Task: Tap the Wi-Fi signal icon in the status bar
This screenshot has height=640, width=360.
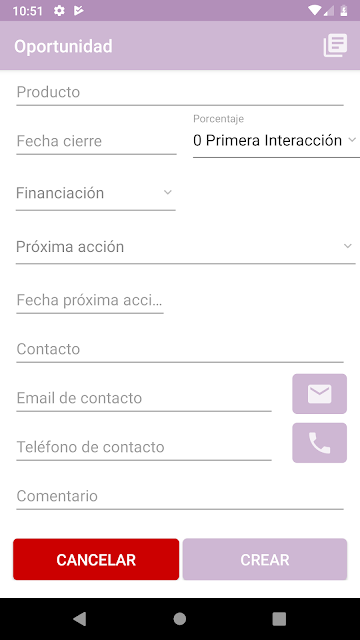Action: click(x=315, y=11)
